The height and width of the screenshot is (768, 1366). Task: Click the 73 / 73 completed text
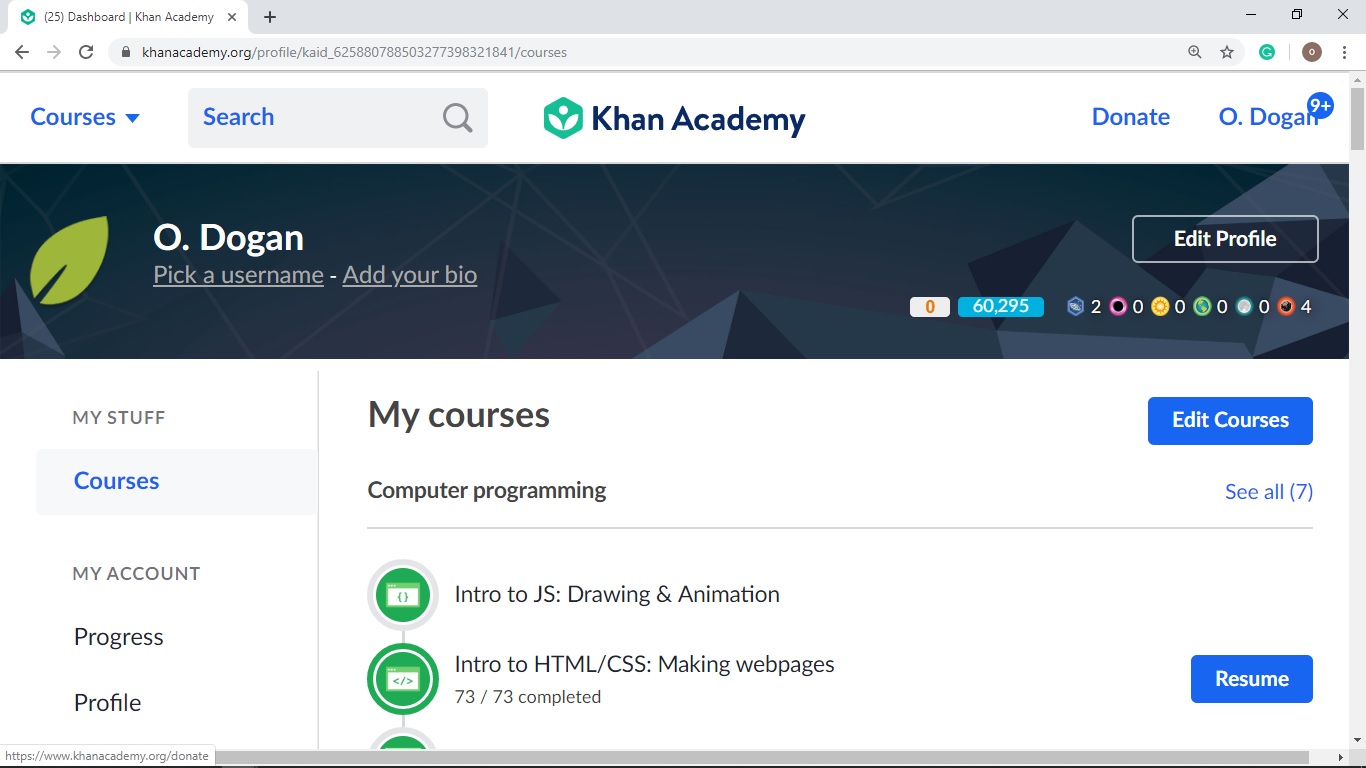click(x=528, y=697)
